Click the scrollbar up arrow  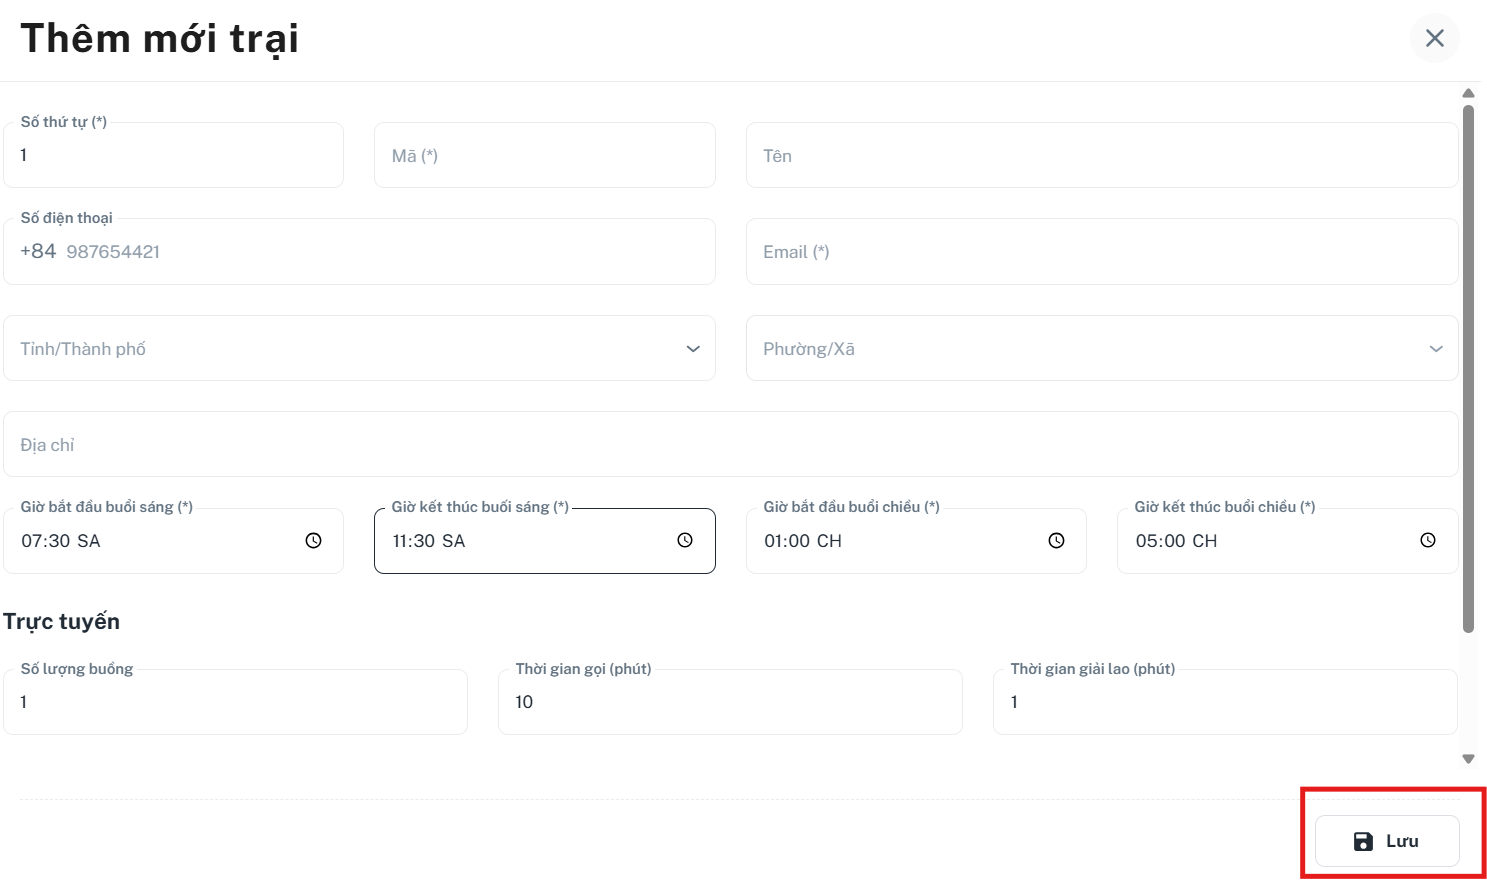(x=1468, y=93)
